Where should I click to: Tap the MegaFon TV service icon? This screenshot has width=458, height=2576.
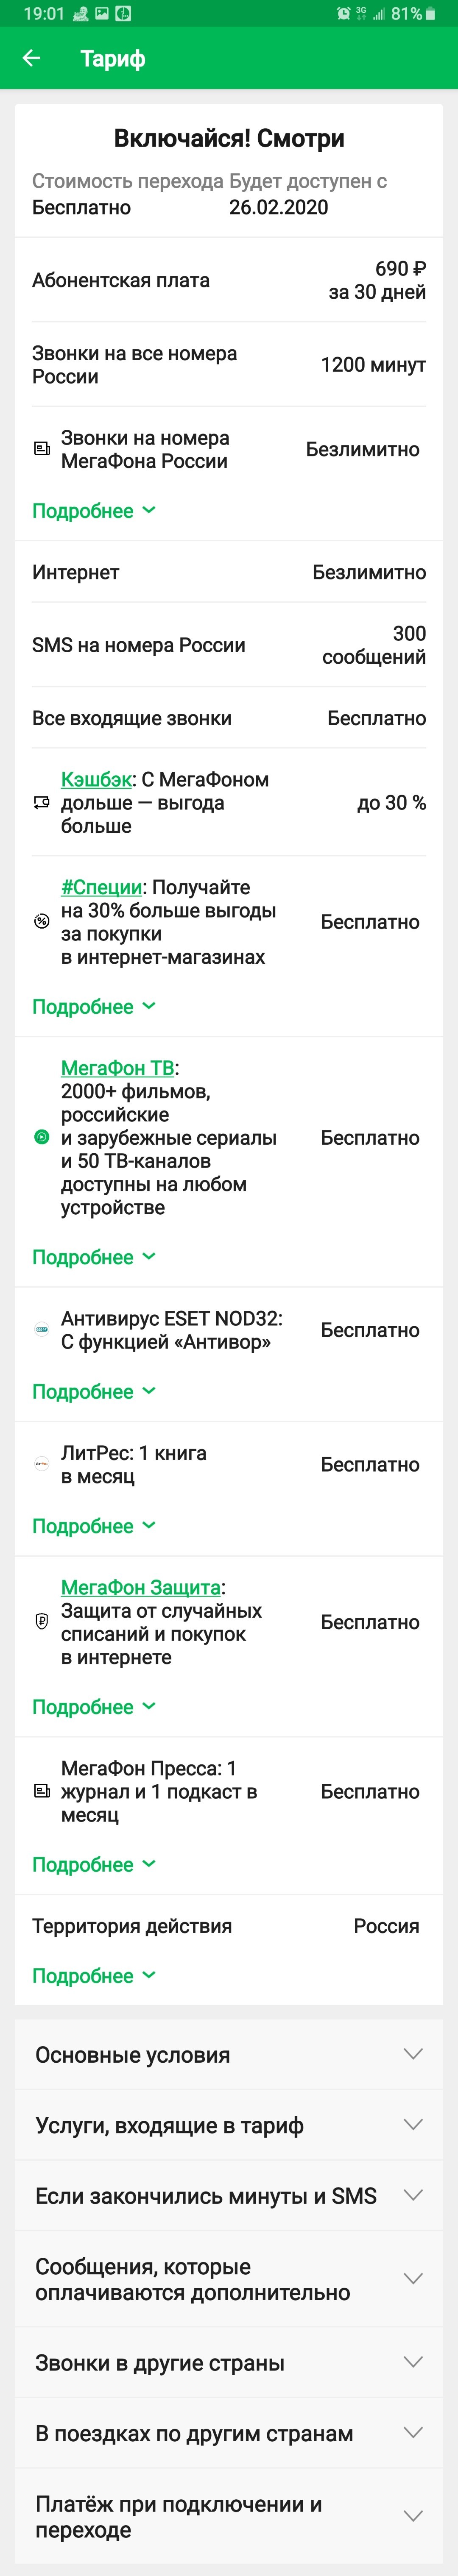(42, 1137)
